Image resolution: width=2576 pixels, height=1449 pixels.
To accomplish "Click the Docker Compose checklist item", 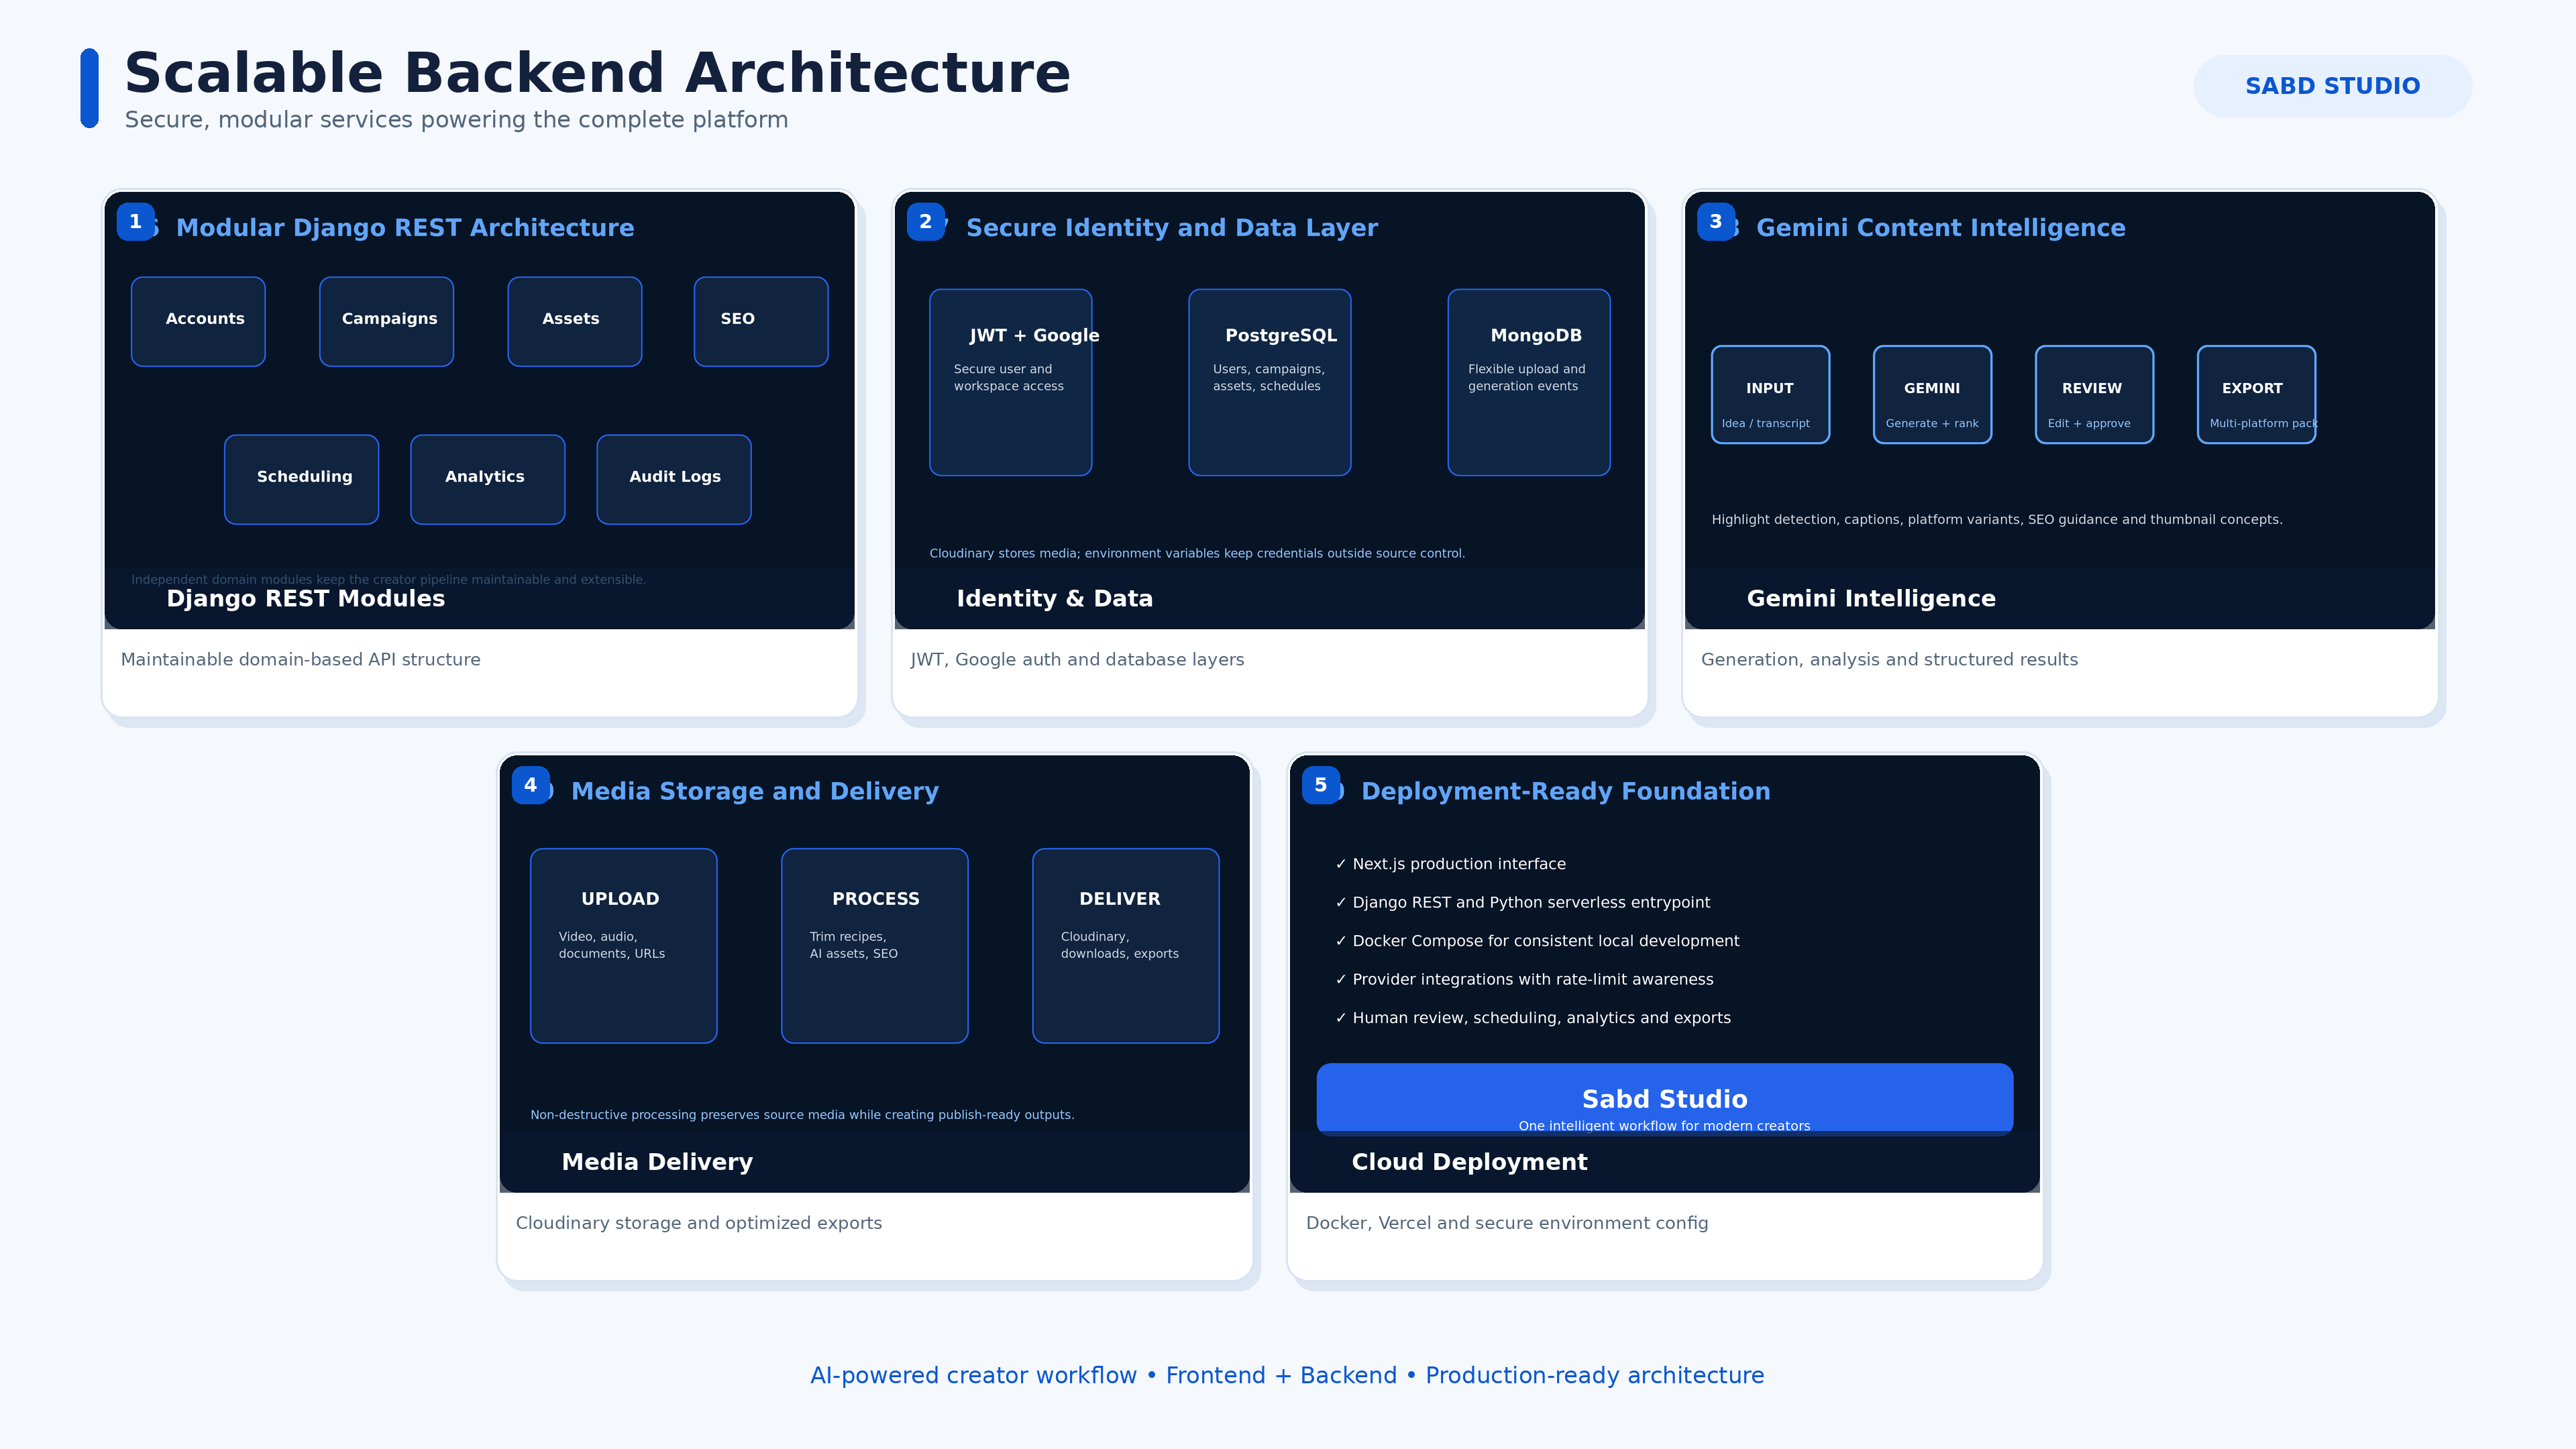I will 1537,941.
